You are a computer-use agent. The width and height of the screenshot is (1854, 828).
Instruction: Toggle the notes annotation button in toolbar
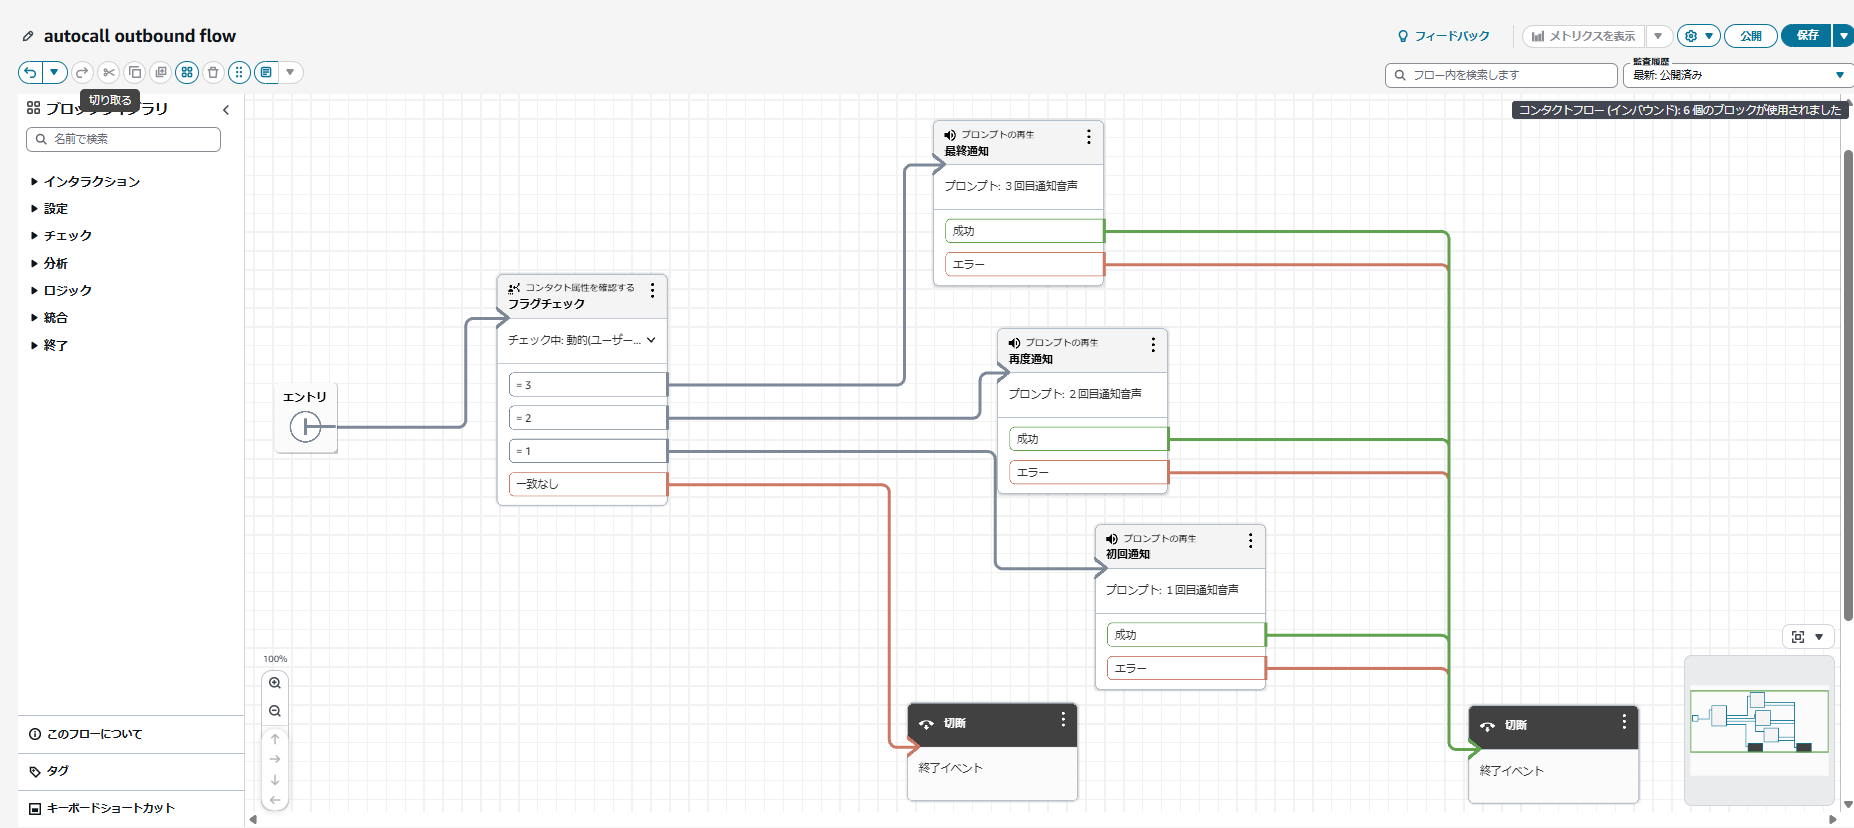[266, 72]
